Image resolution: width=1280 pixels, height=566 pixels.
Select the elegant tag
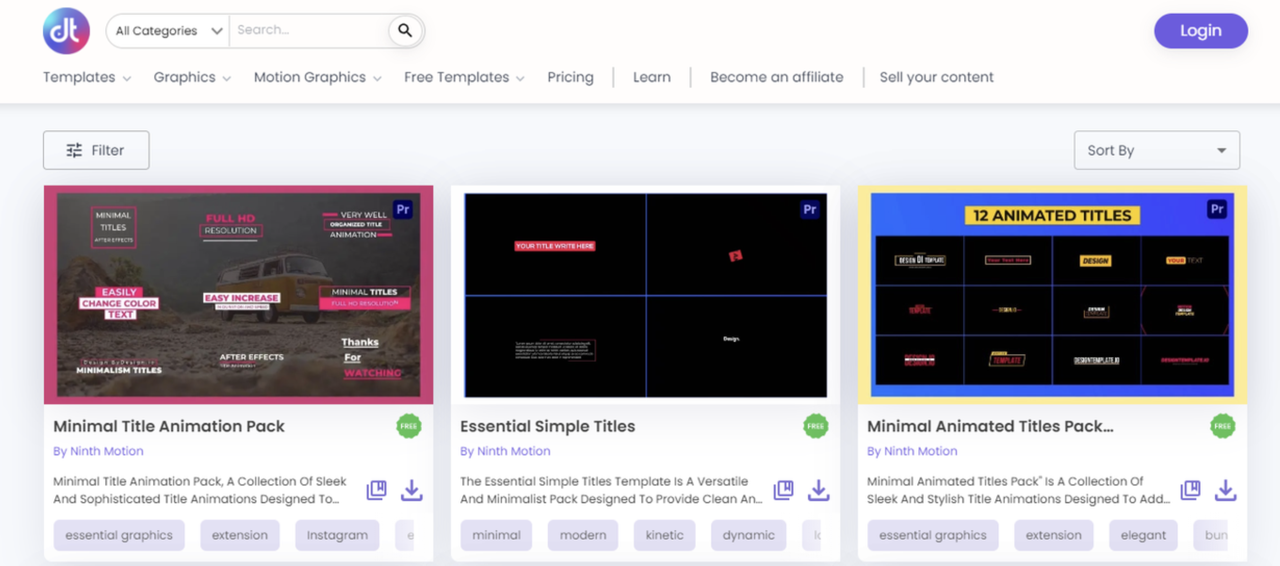(1144, 535)
